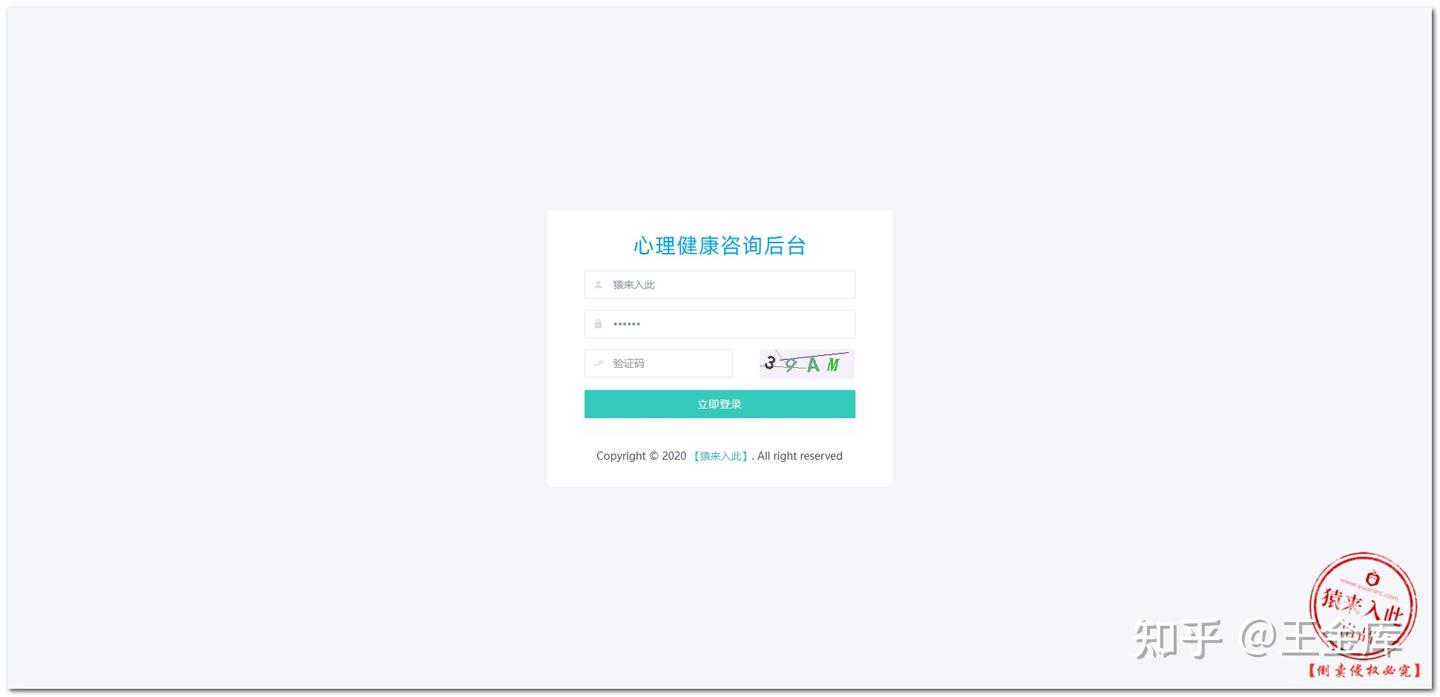Screen dimensions: 1440x697
Task: Focus the username field showing 猿来入此
Action: click(x=719, y=285)
